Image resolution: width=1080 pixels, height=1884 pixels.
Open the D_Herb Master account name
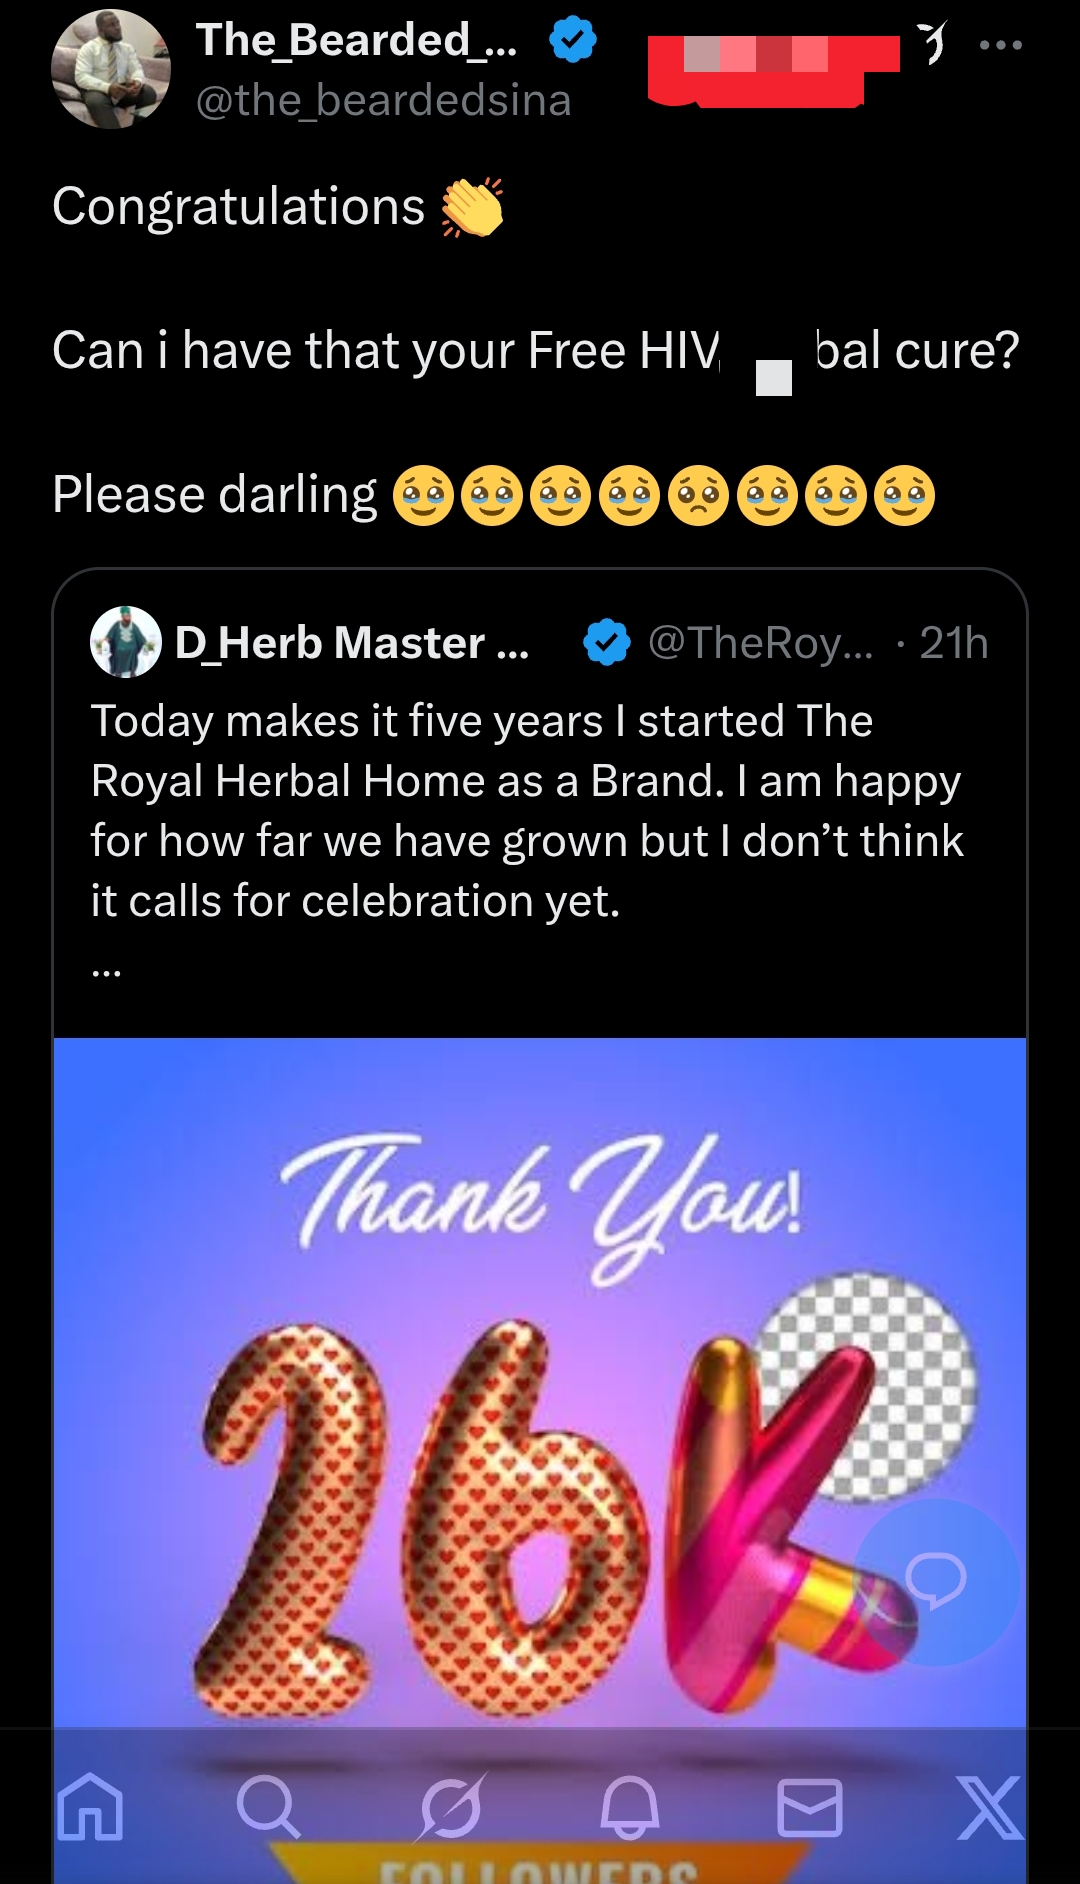click(x=351, y=642)
